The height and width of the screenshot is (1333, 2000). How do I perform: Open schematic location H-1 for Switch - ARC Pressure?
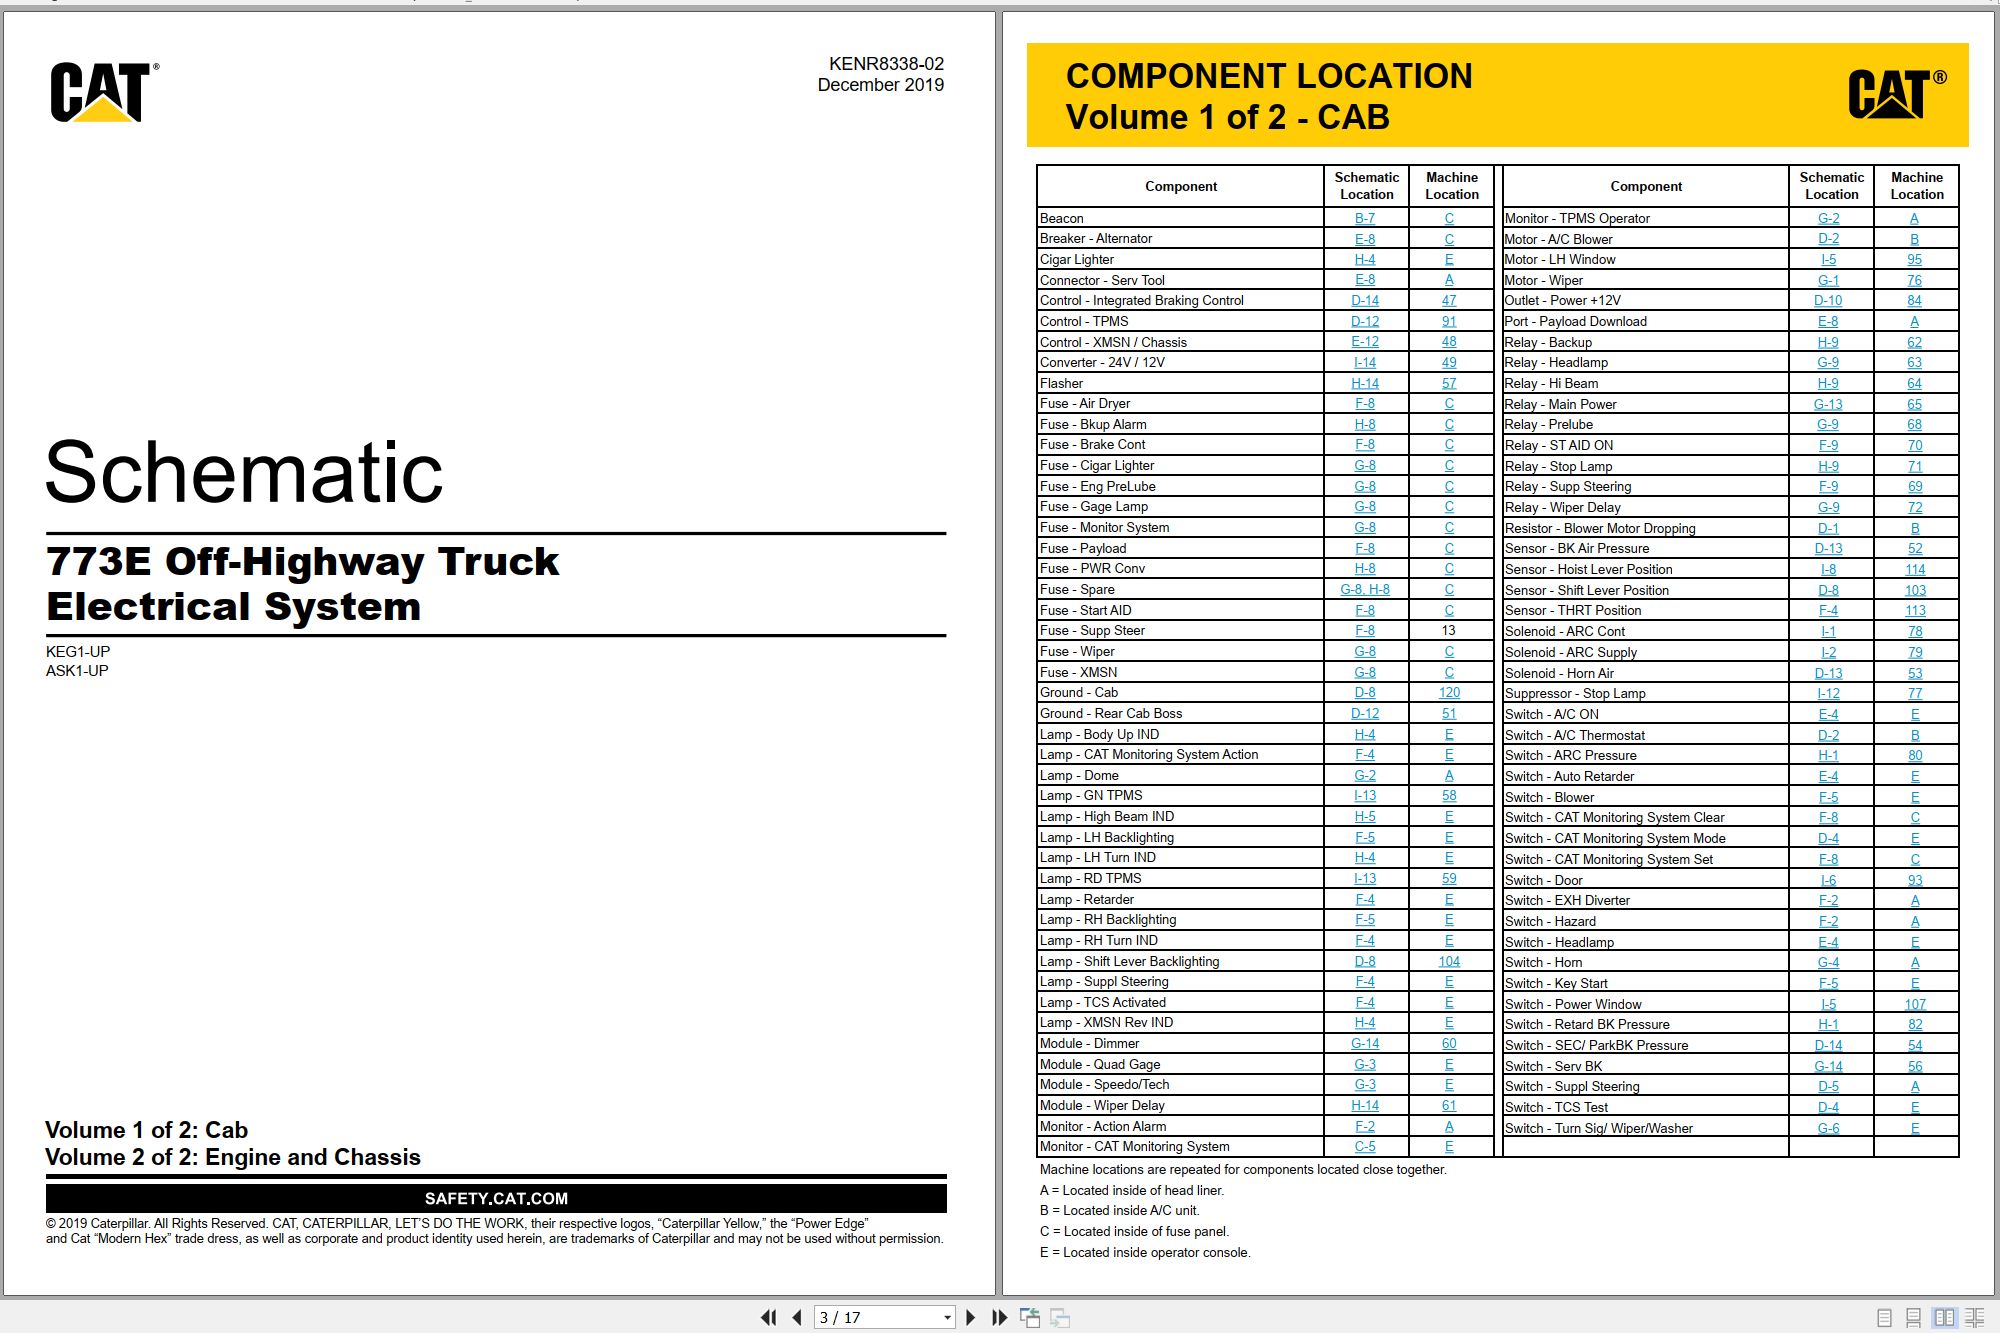click(x=1828, y=755)
